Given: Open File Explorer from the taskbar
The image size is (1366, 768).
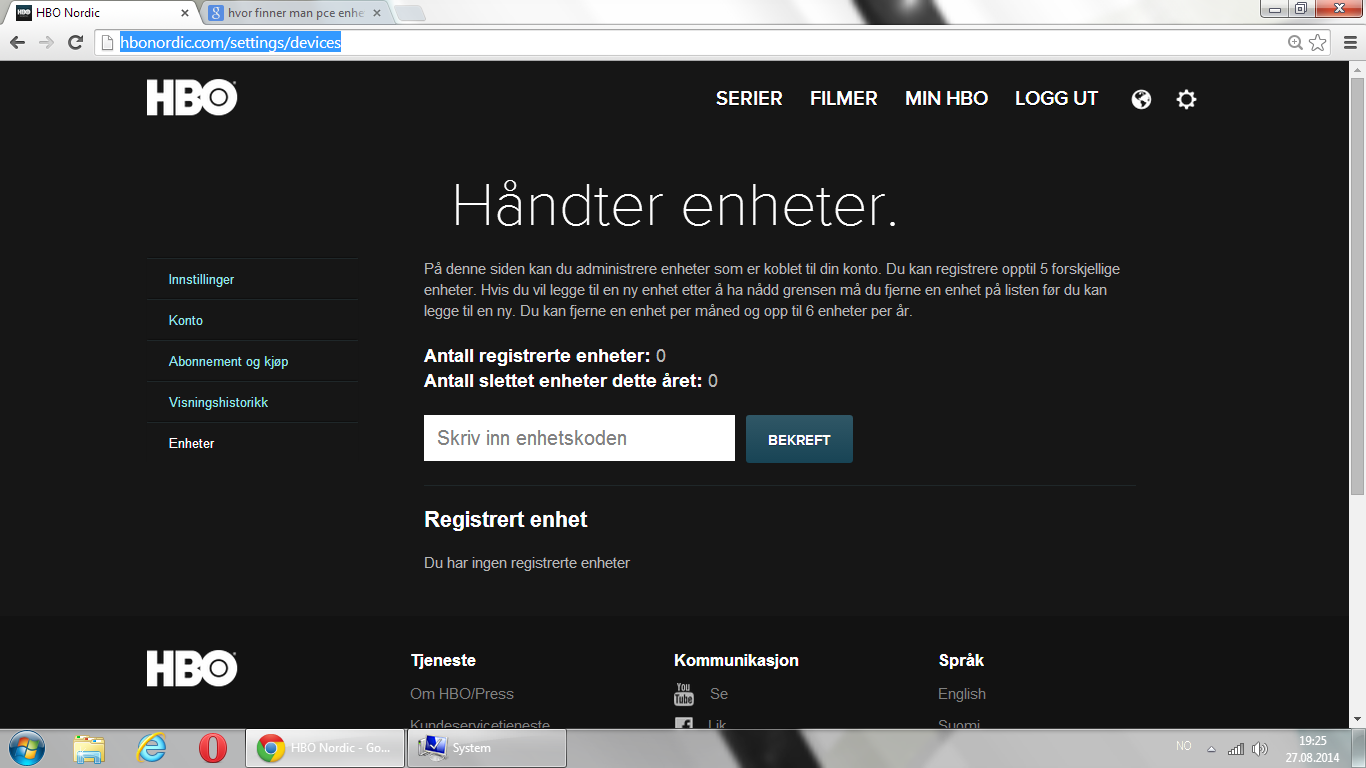Looking at the screenshot, I should [89, 748].
